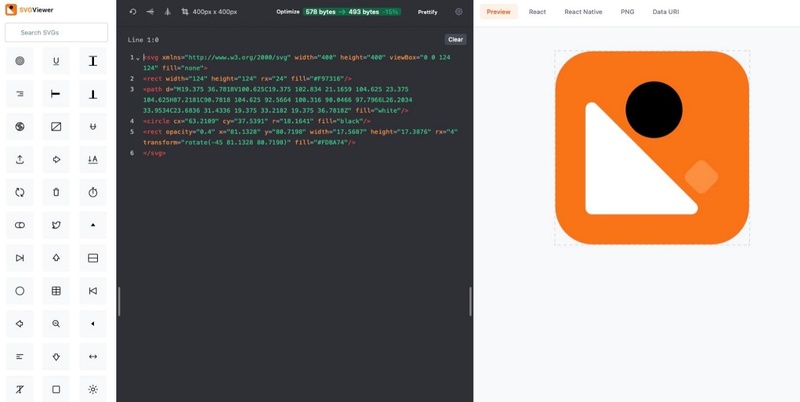Select the align-right lines icon
The width and height of the screenshot is (800, 402).
19,94
